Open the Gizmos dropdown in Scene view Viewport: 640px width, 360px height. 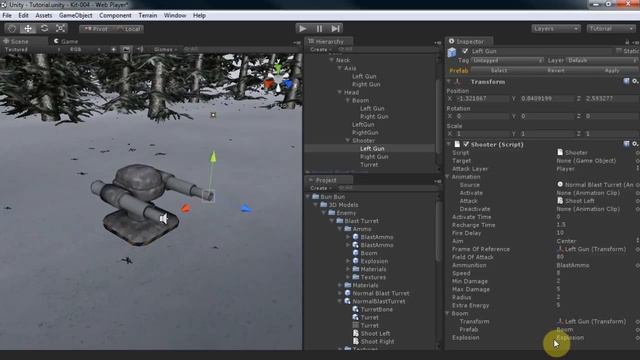(x=165, y=49)
